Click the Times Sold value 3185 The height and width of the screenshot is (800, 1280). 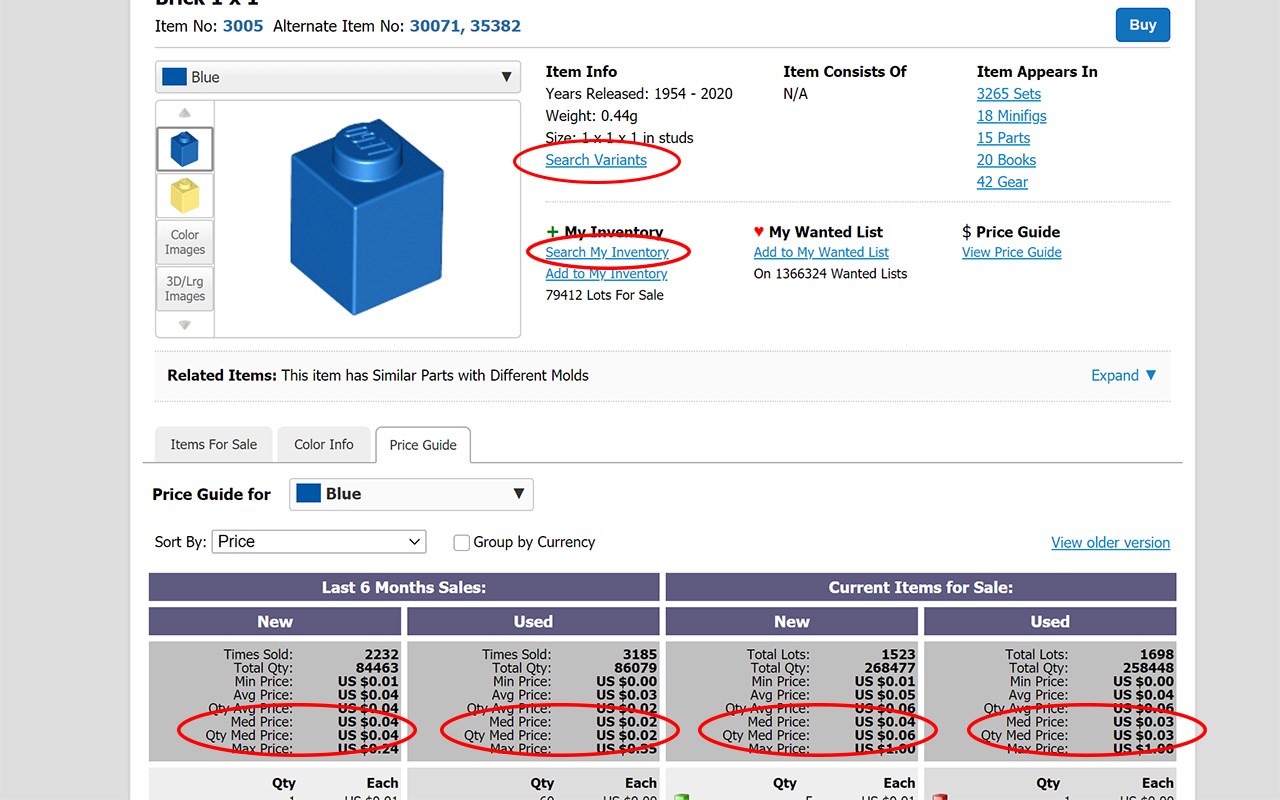click(640, 655)
